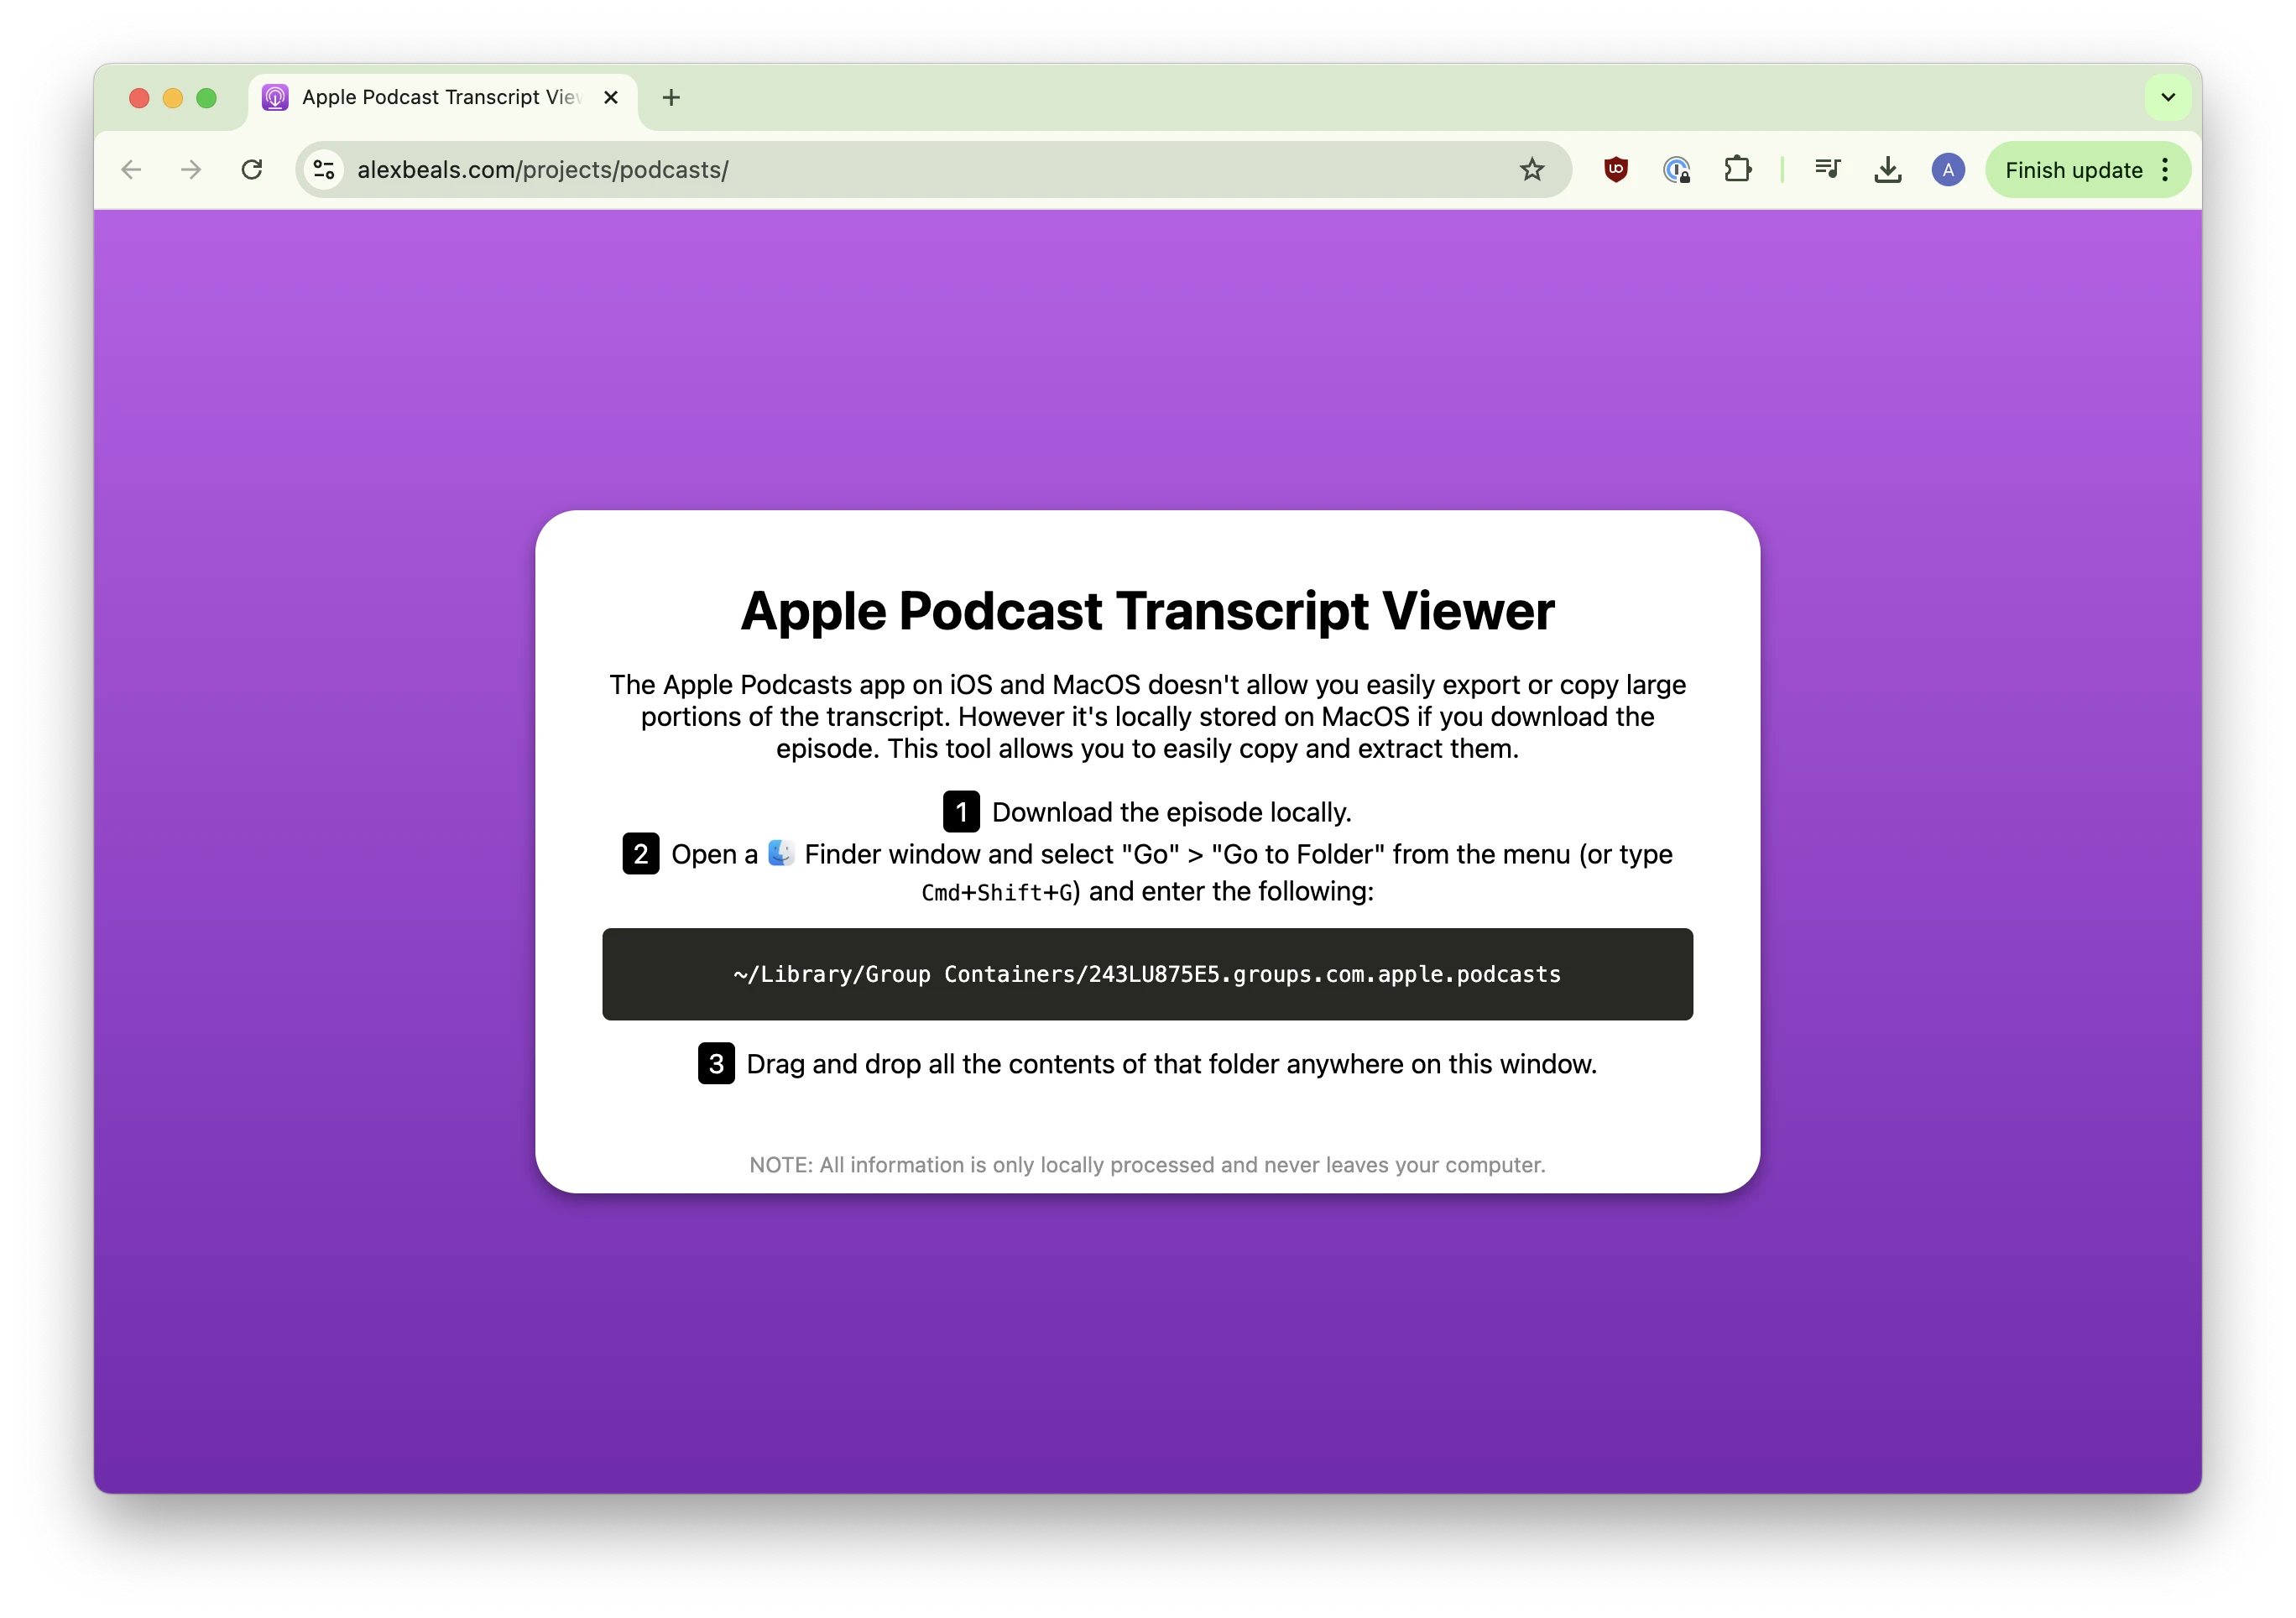
Task: Click the Library Group Containers path code block
Action: point(1147,974)
